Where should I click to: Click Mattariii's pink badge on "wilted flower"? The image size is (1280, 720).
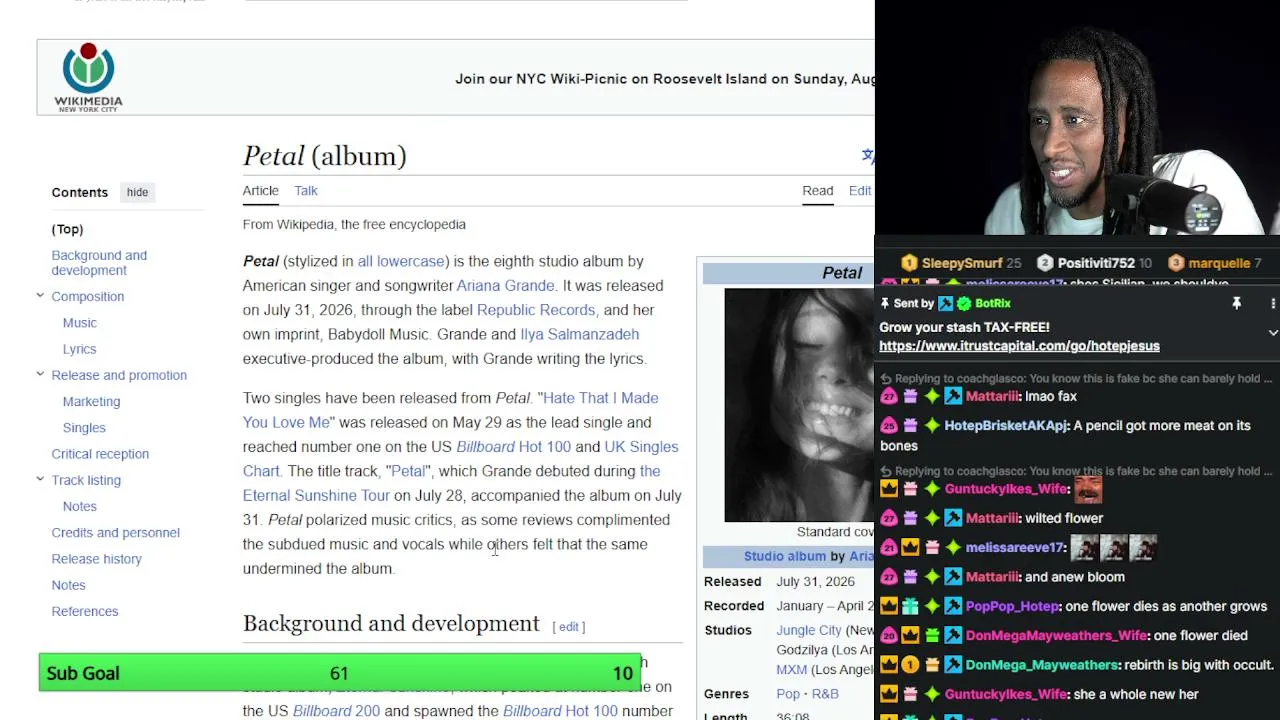(x=888, y=518)
